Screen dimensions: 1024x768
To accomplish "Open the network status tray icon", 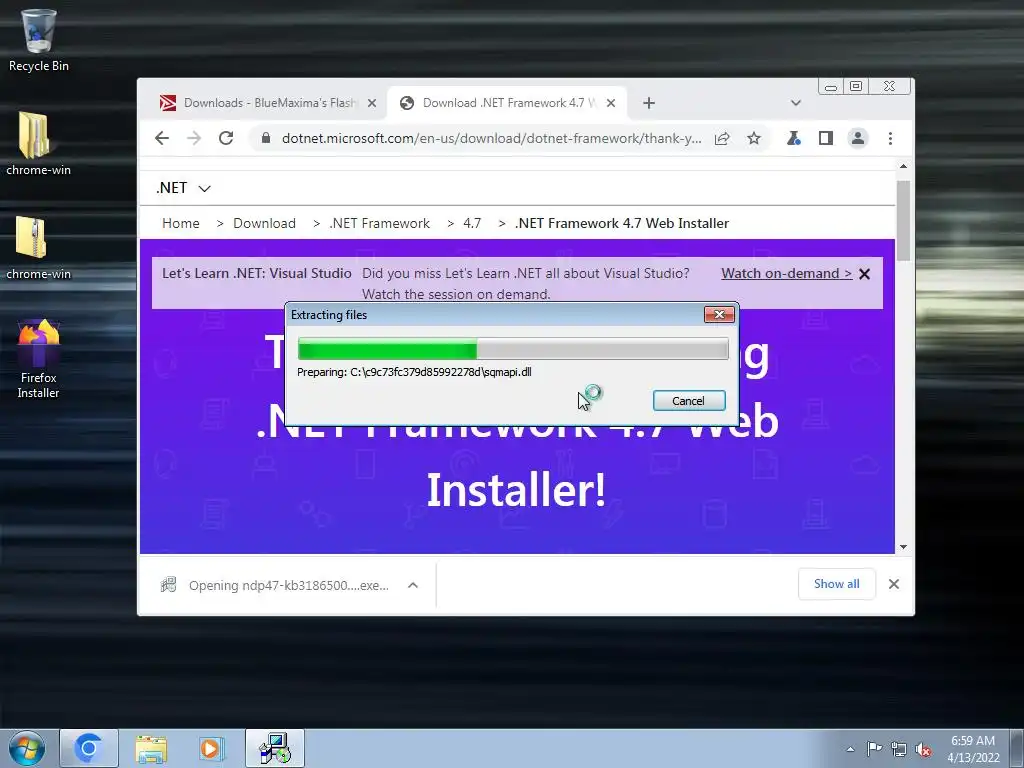I will pyautogui.click(x=899, y=749).
